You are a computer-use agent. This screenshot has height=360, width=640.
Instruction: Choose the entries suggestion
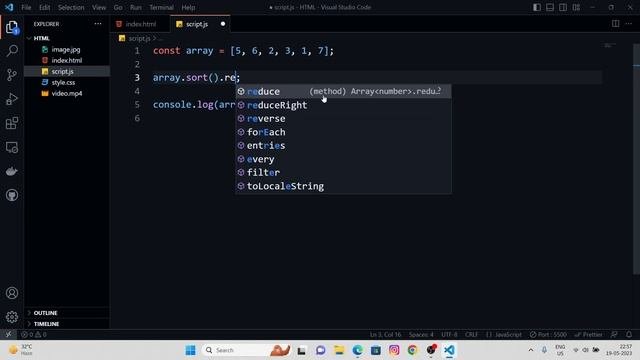(343, 145)
